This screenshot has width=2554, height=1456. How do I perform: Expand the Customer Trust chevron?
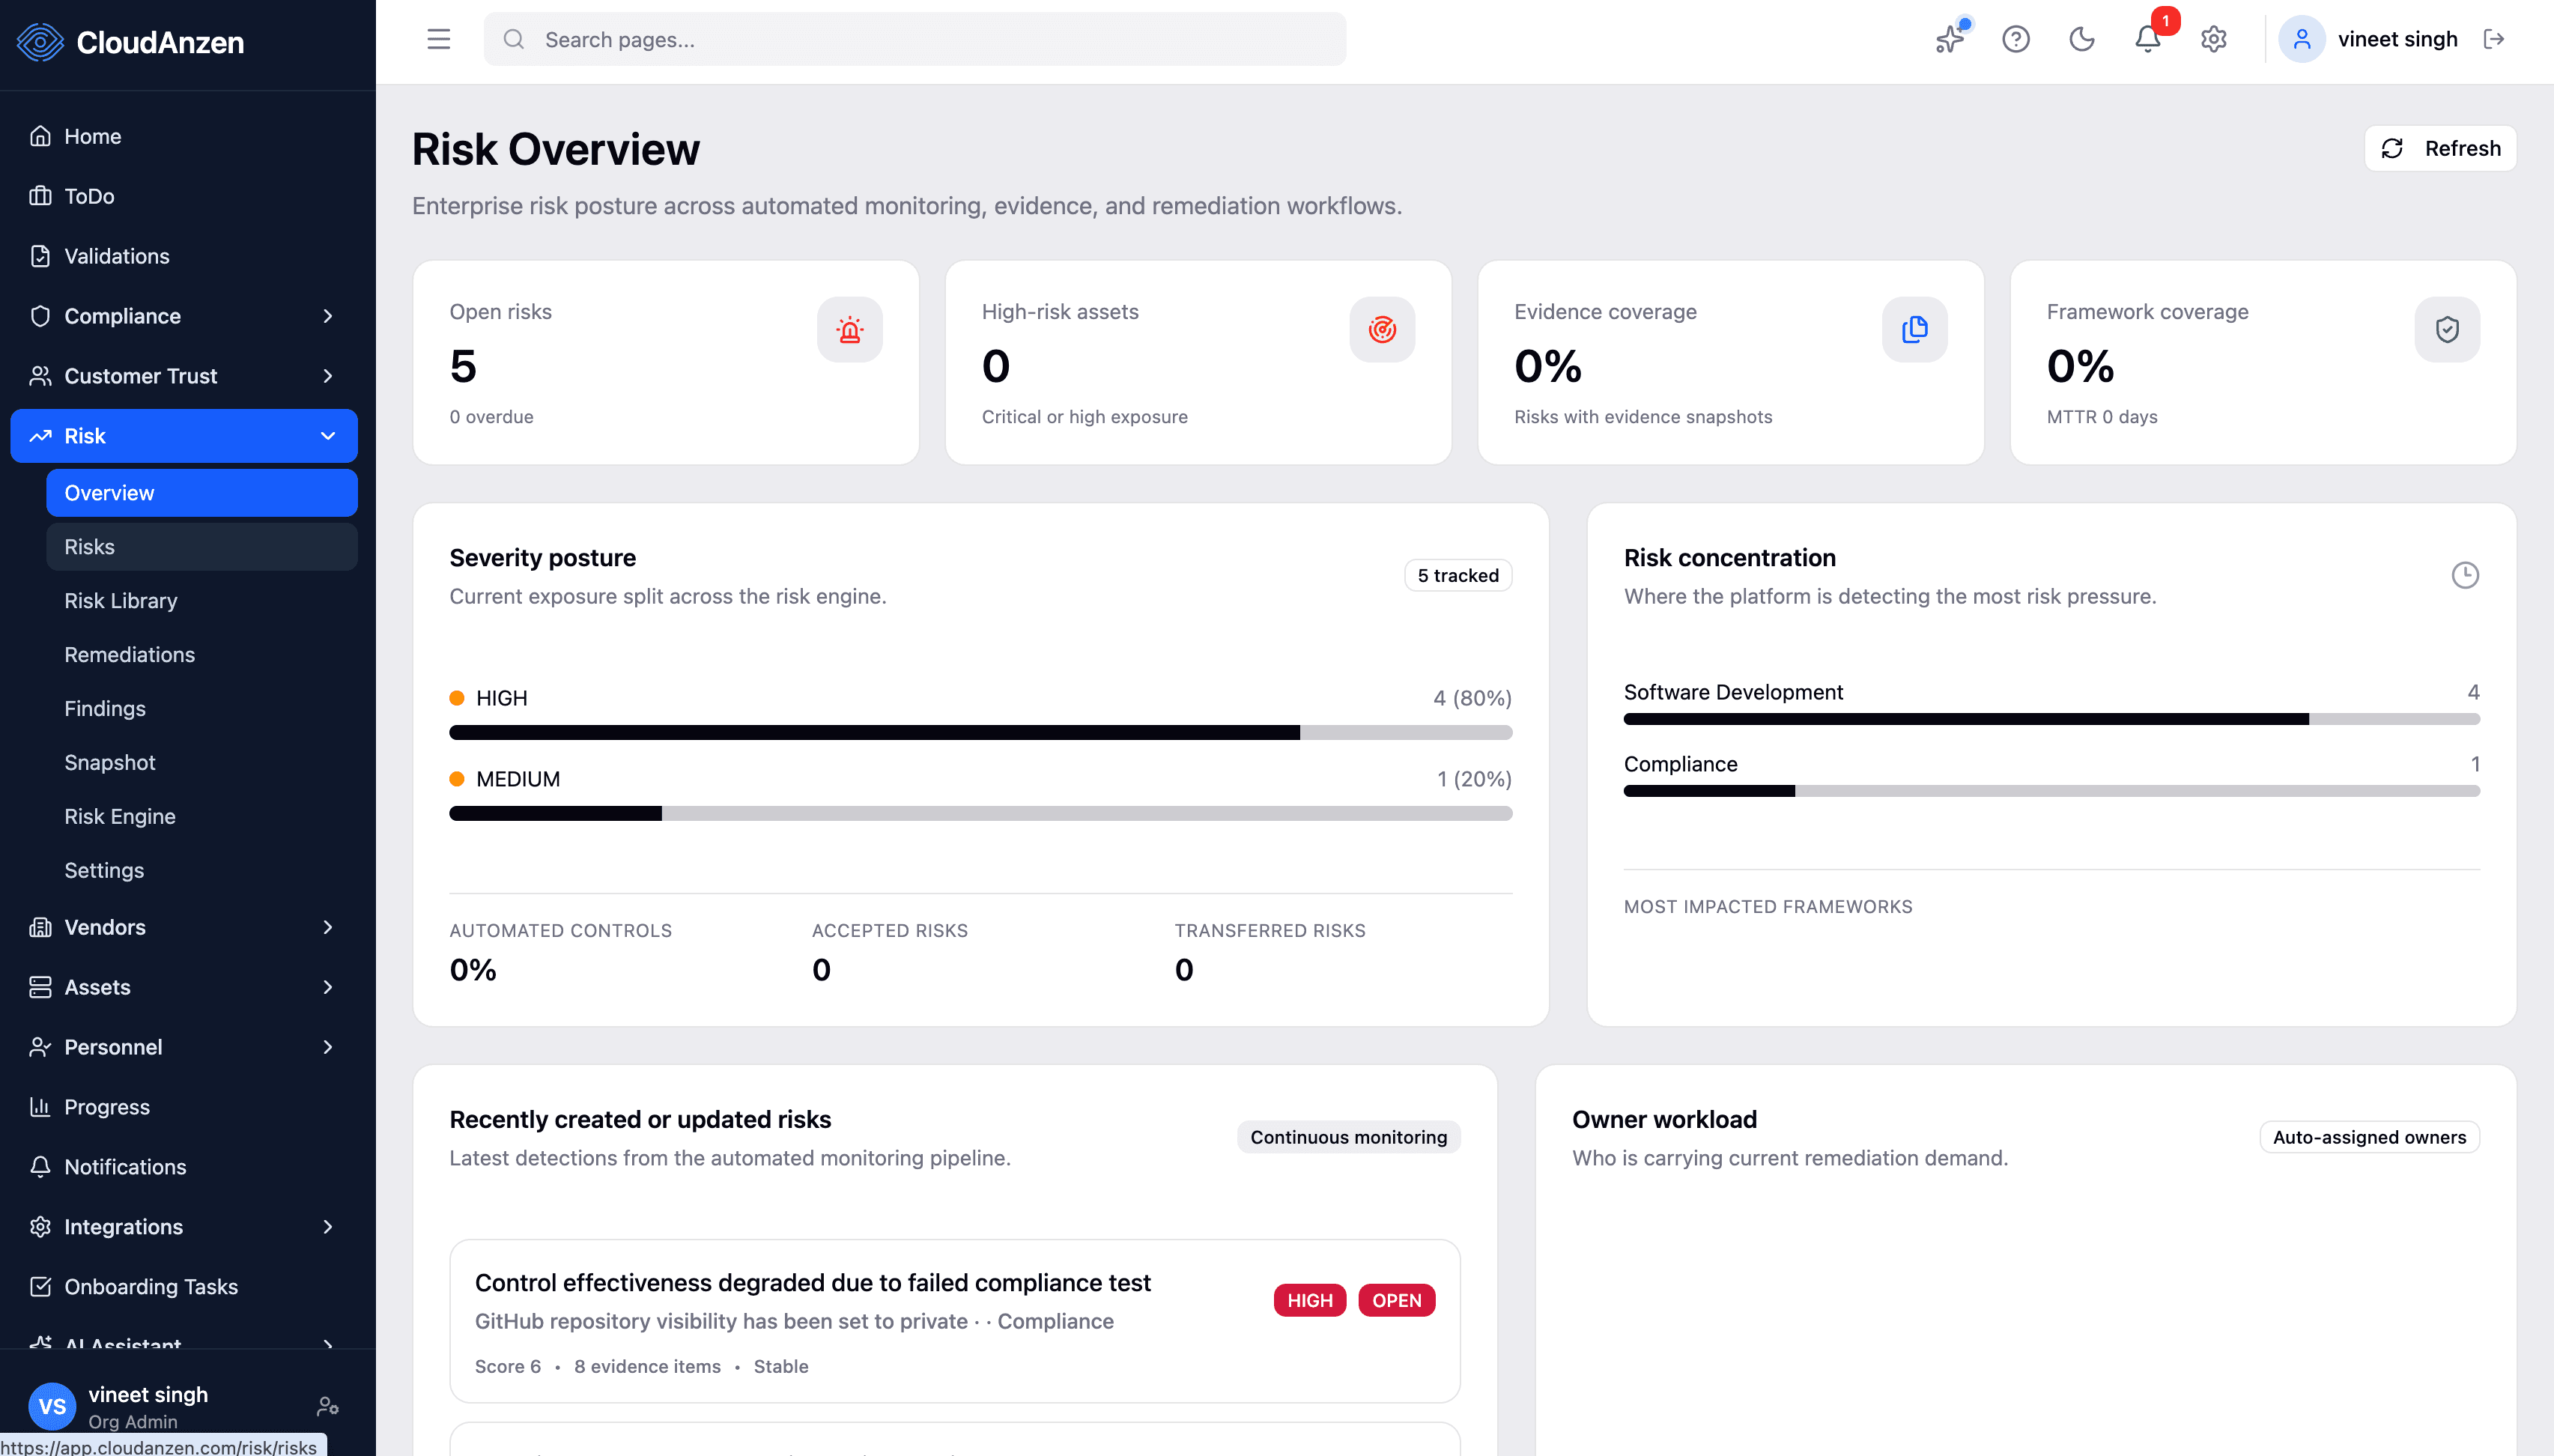point(328,376)
